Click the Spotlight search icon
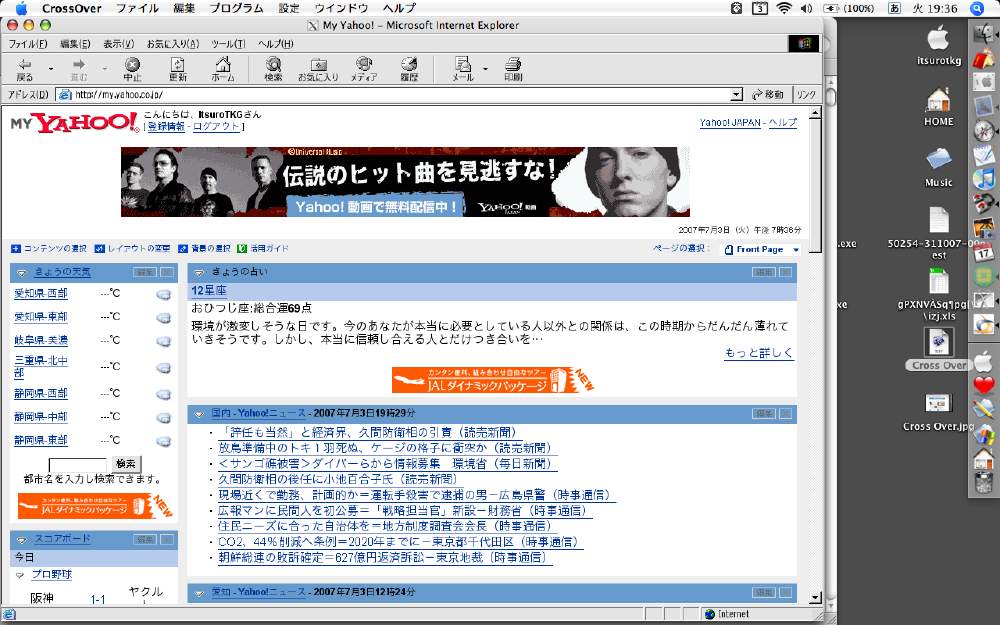The width and height of the screenshot is (1000, 625). pyautogui.click(x=977, y=8)
